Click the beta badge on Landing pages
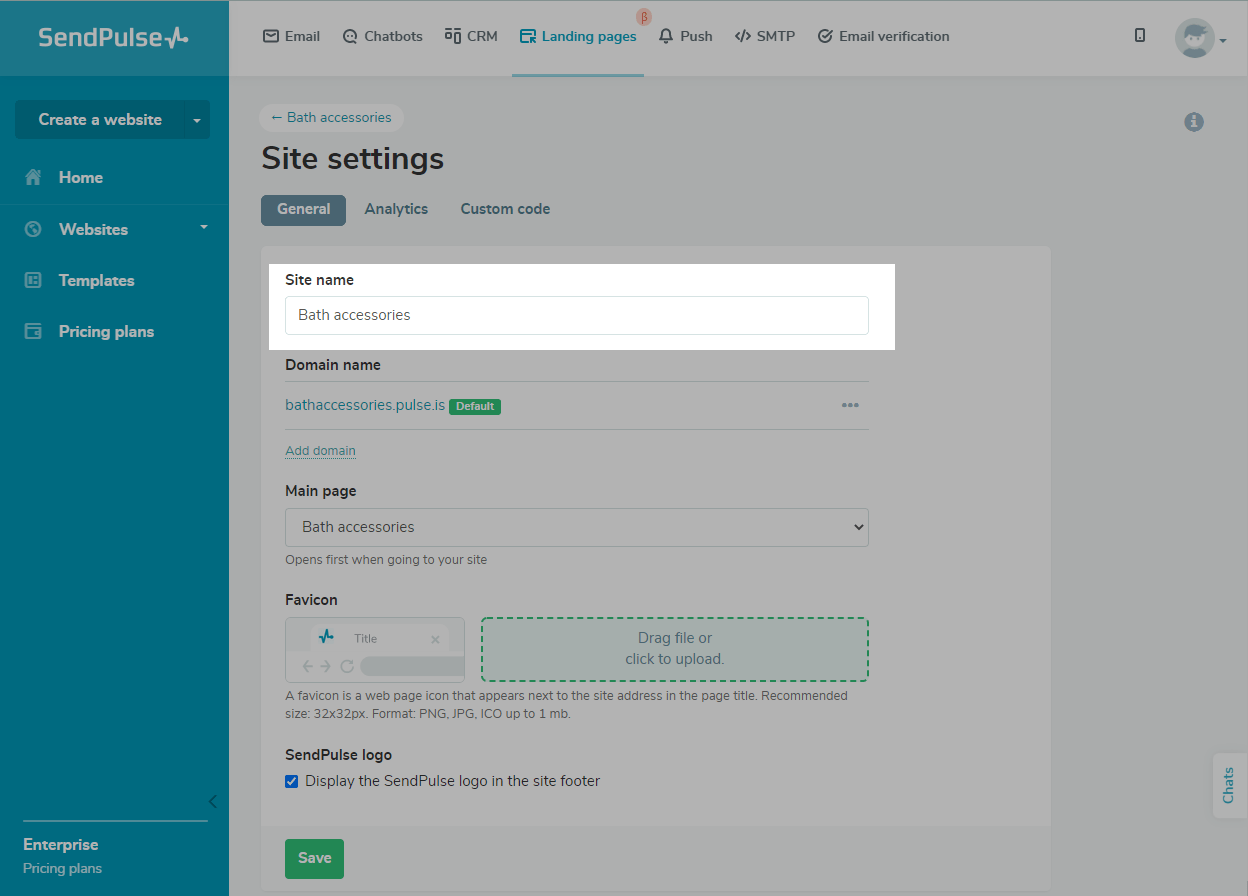 coord(644,16)
